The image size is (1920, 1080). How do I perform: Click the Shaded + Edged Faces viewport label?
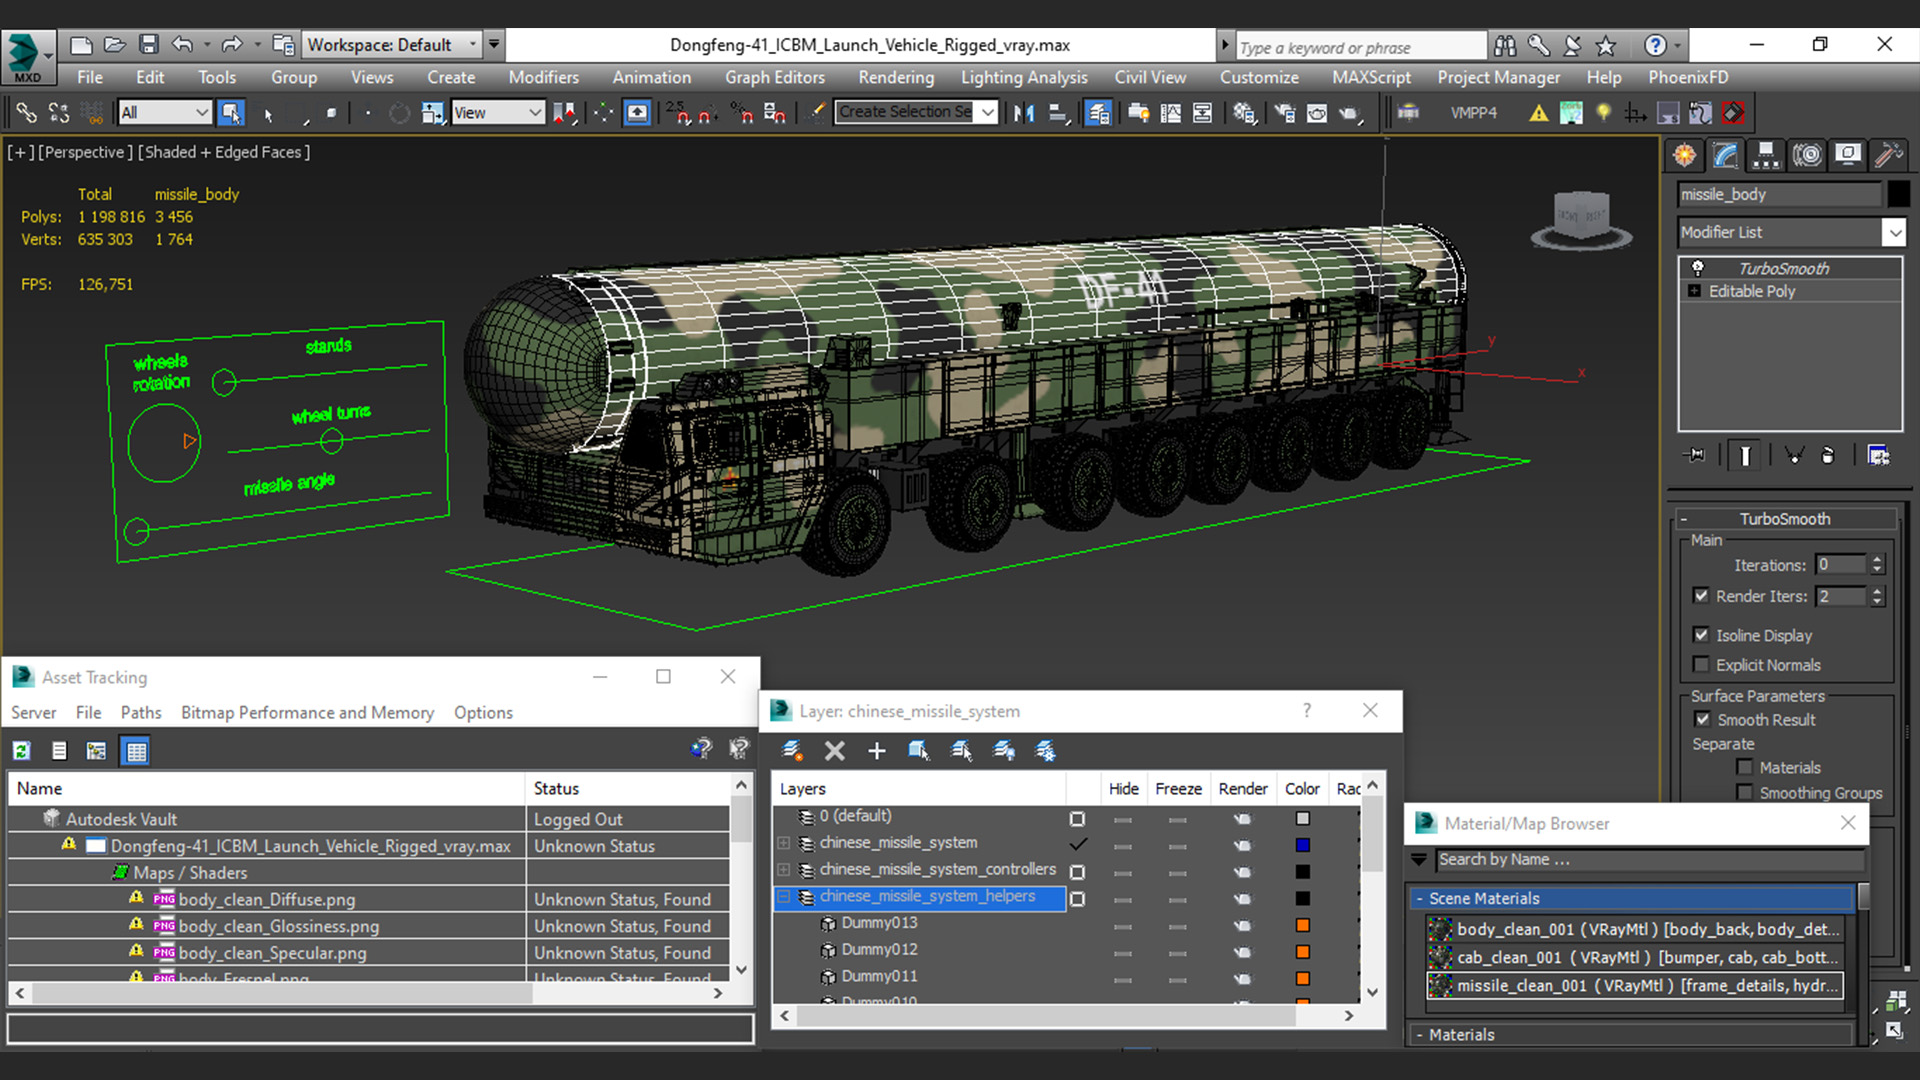point(224,152)
